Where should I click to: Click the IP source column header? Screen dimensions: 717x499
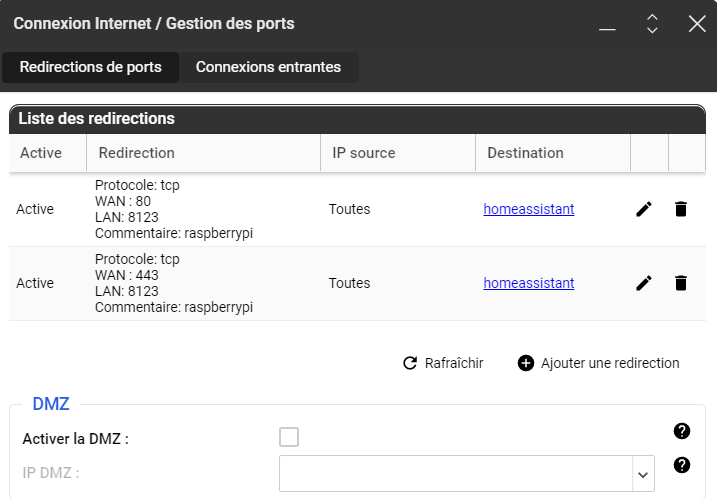tap(363, 153)
